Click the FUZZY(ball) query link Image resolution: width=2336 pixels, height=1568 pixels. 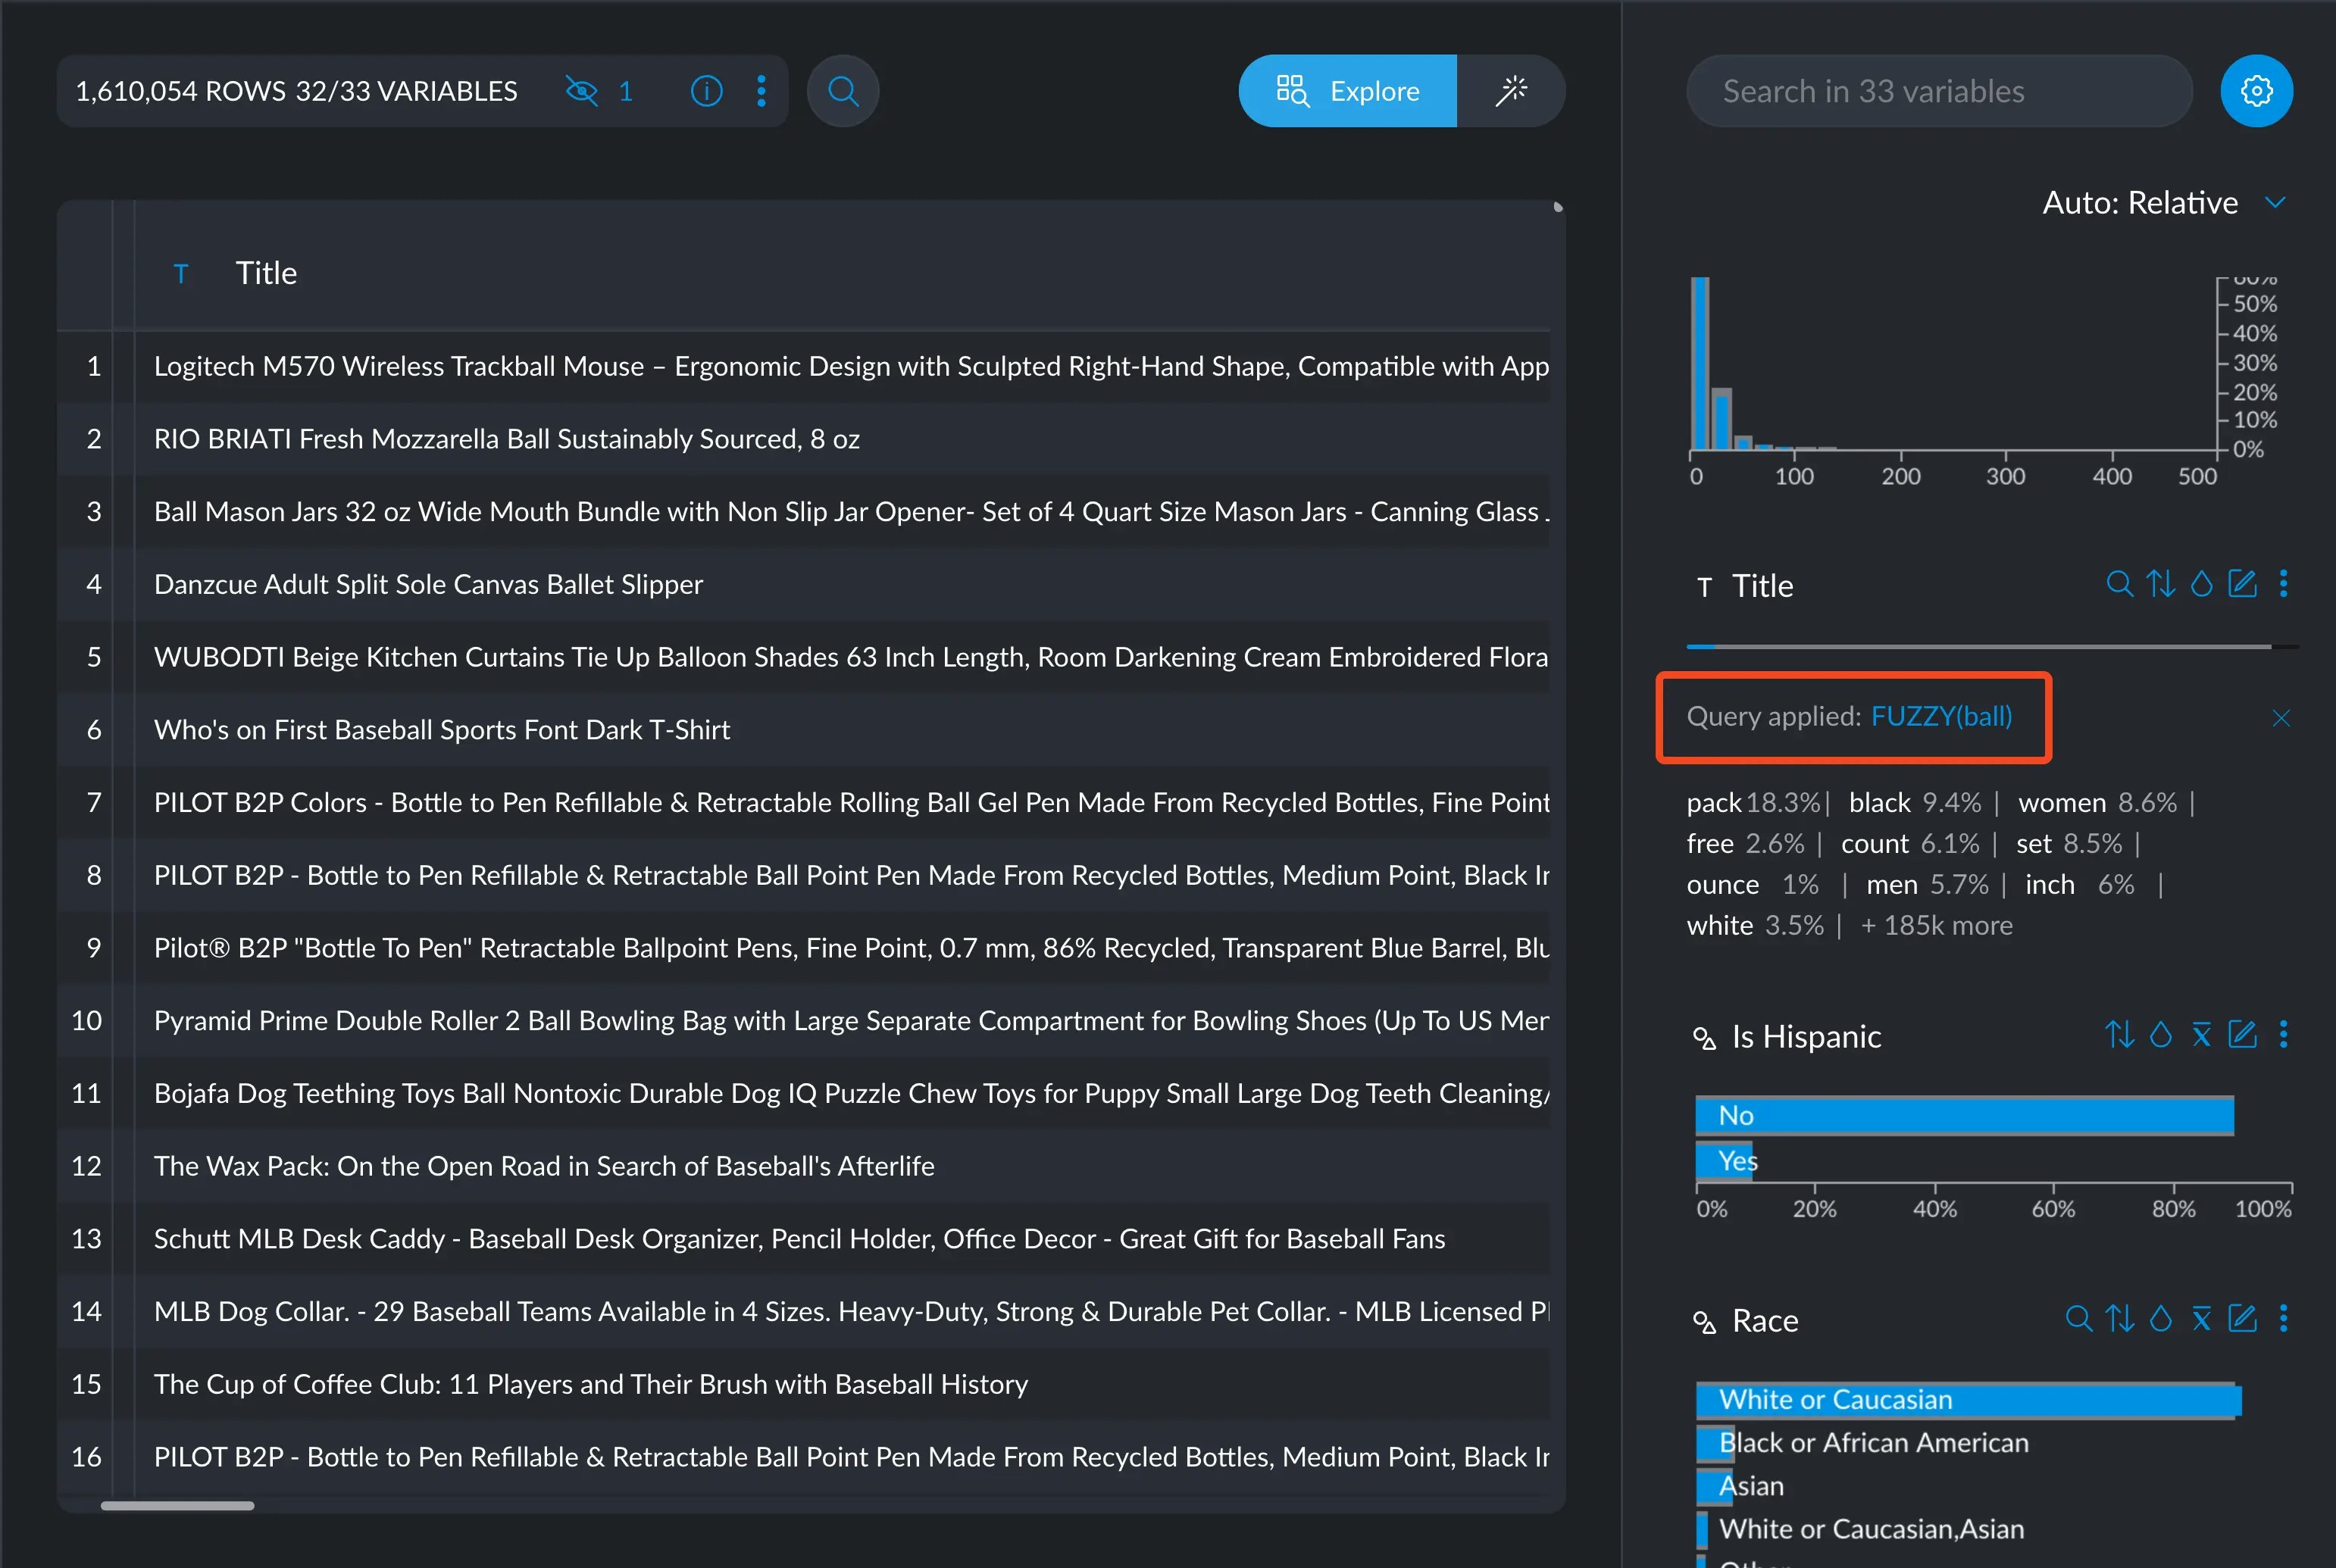[1941, 716]
